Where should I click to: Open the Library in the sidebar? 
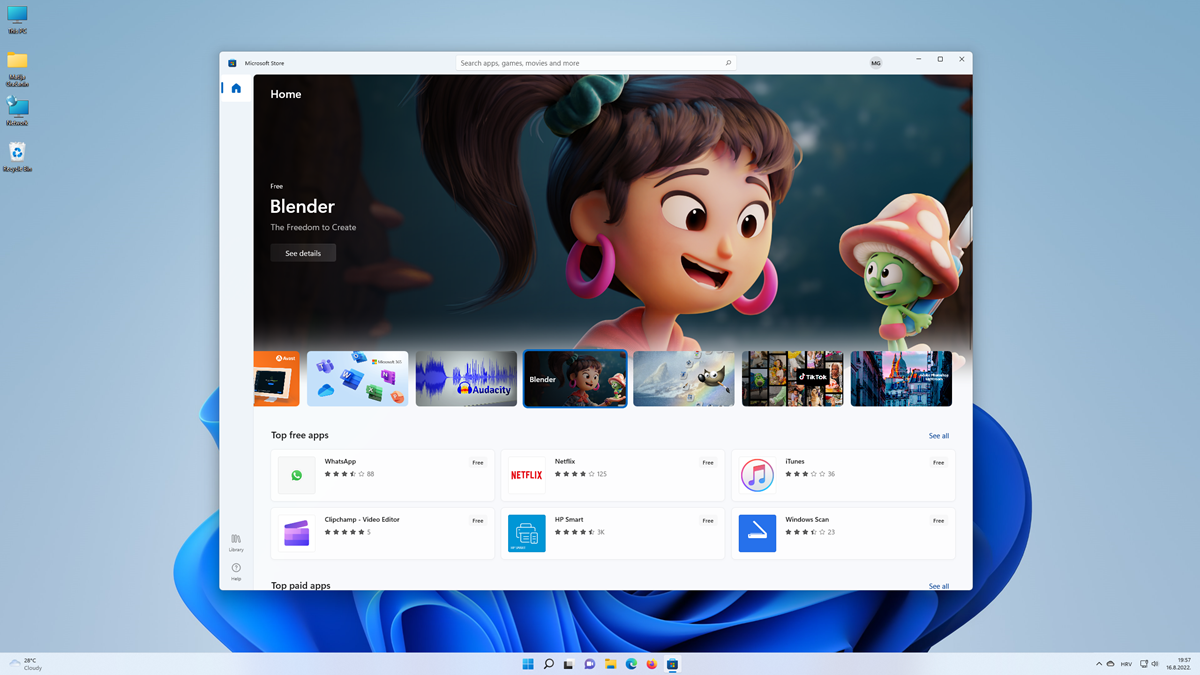pos(236,542)
